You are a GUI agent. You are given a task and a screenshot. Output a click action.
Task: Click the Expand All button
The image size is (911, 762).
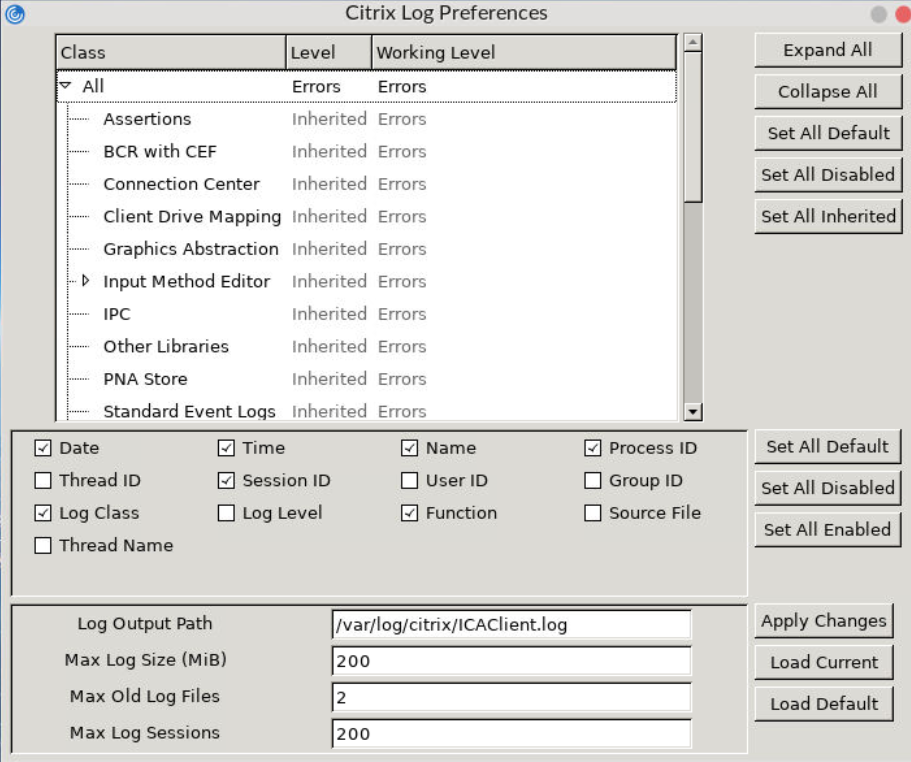pyautogui.click(x=828, y=50)
